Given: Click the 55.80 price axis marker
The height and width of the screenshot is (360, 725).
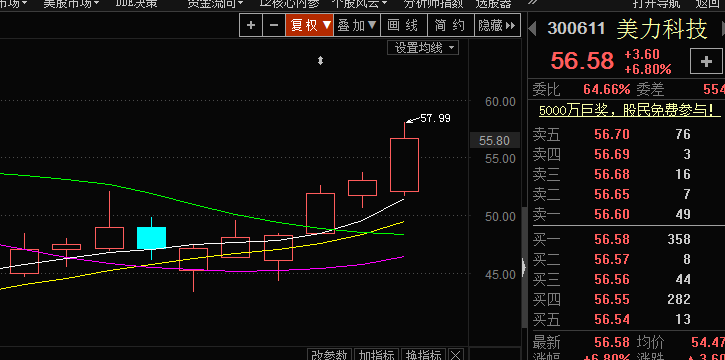Looking at the screenshot, I should (x=494, y=140).
